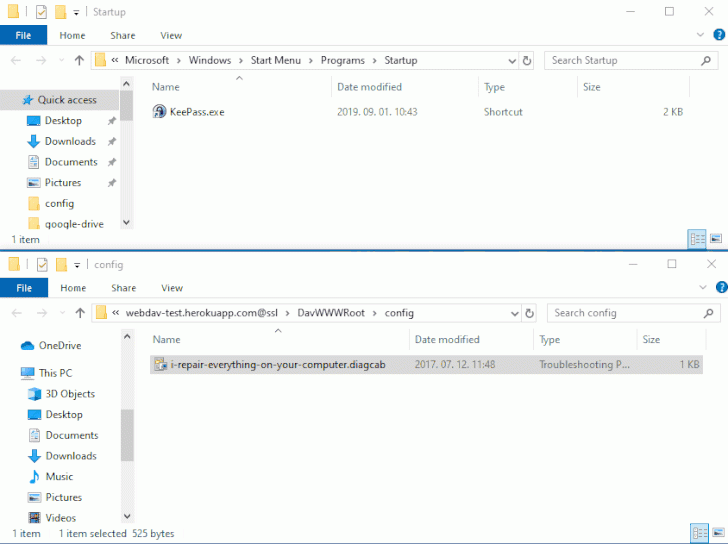Click This PC monitor icon in config window
This screenshot has width=728, height=544.
27,373
